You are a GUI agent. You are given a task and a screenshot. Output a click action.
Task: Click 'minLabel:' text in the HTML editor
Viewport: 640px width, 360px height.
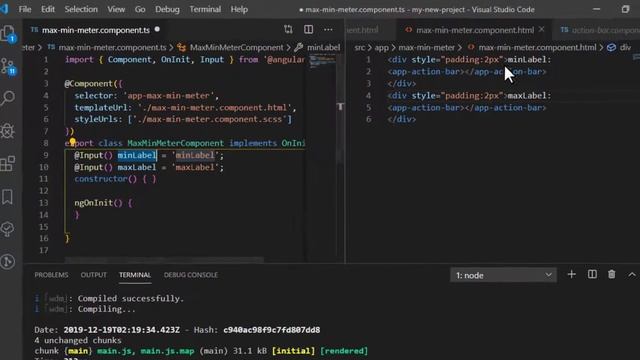click(x=529, y=60)
